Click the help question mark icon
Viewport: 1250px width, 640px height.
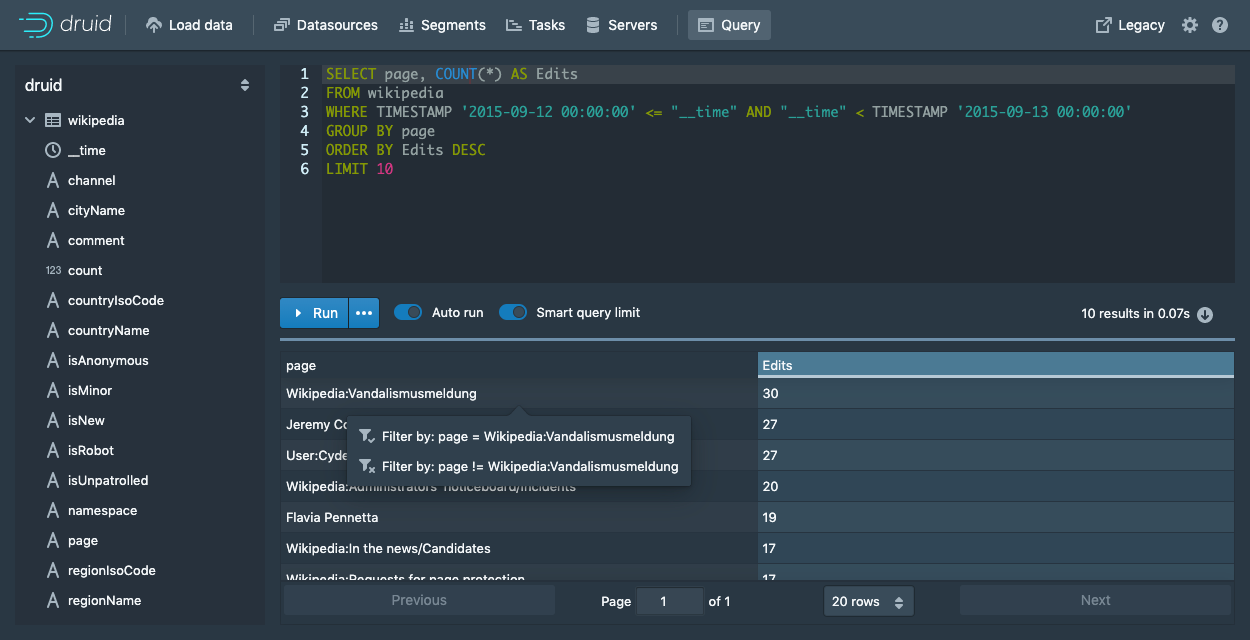tap(1220, 25)
